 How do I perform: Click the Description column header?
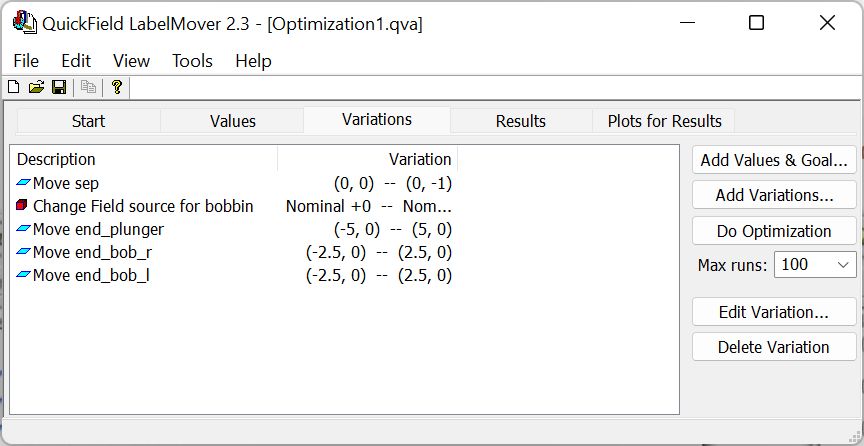pos(57,159)
